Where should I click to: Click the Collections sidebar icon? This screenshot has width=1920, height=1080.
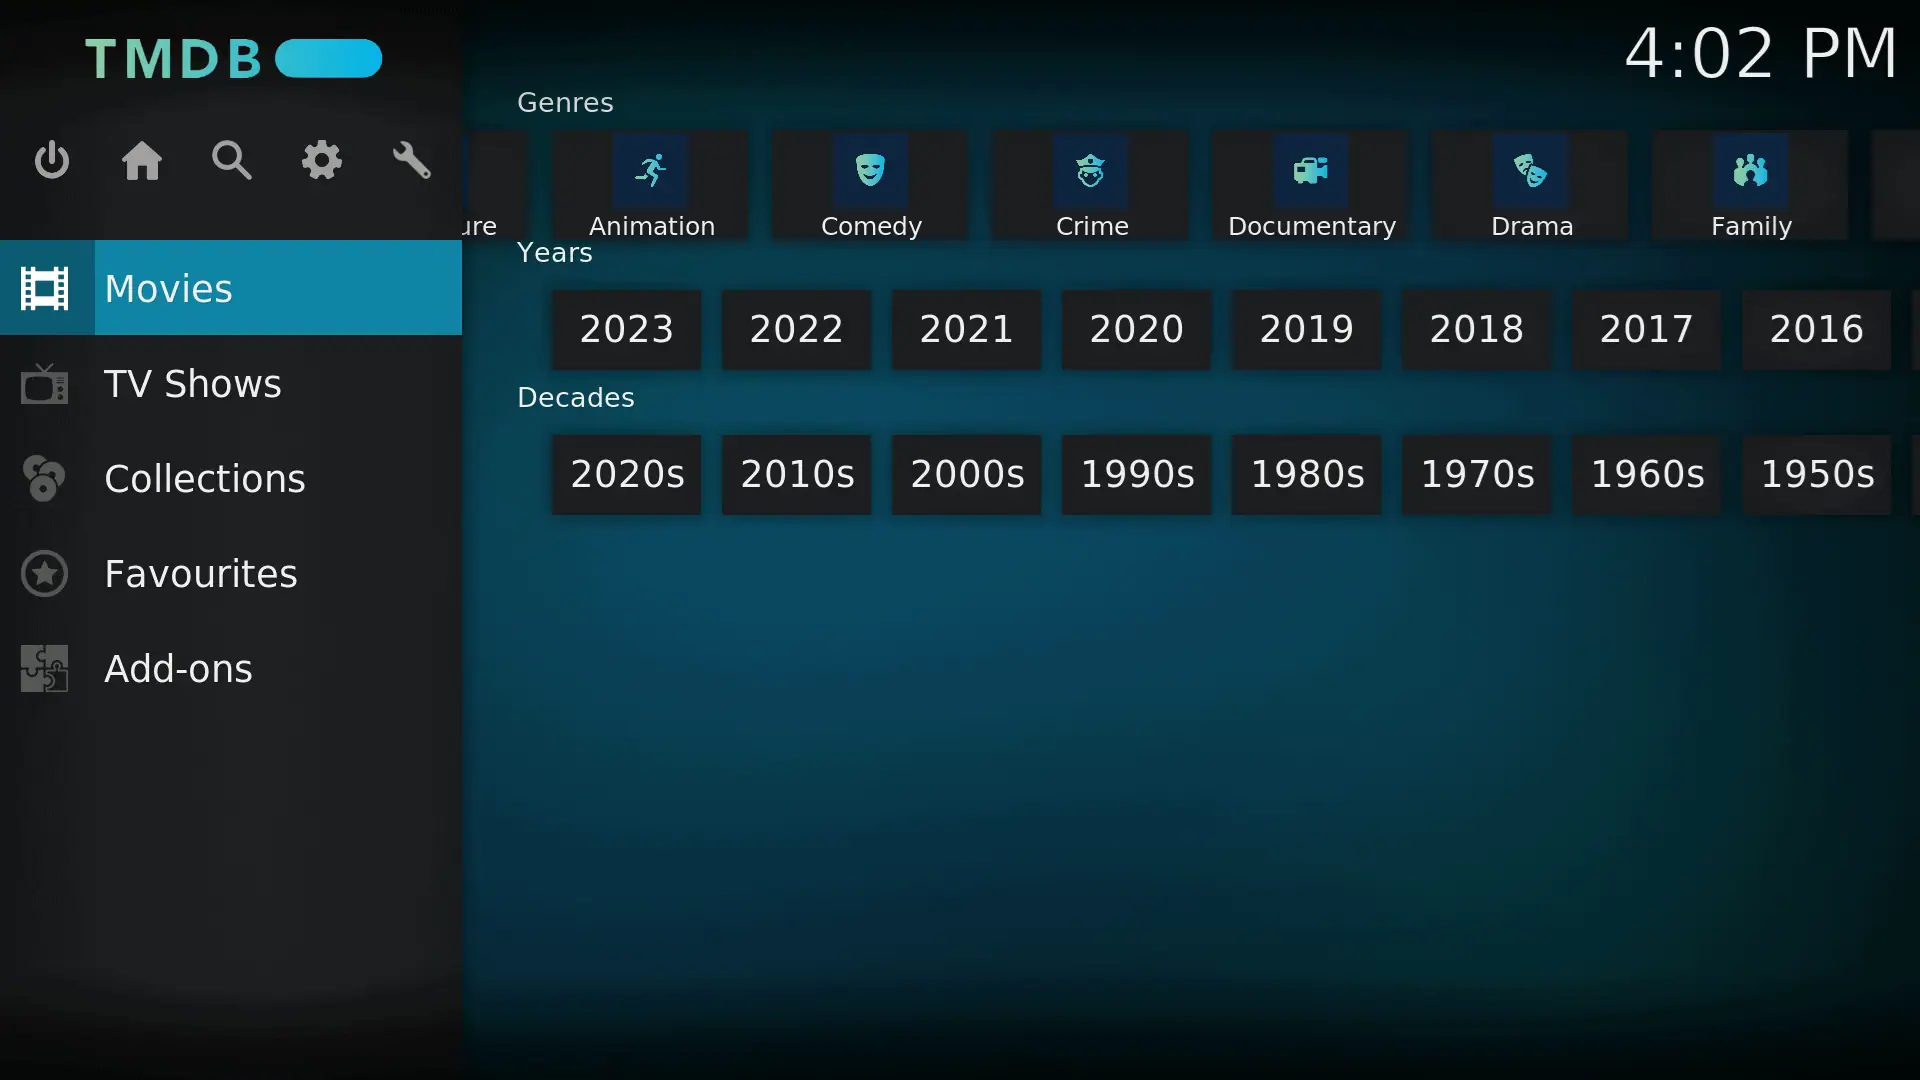coord(44,477)
